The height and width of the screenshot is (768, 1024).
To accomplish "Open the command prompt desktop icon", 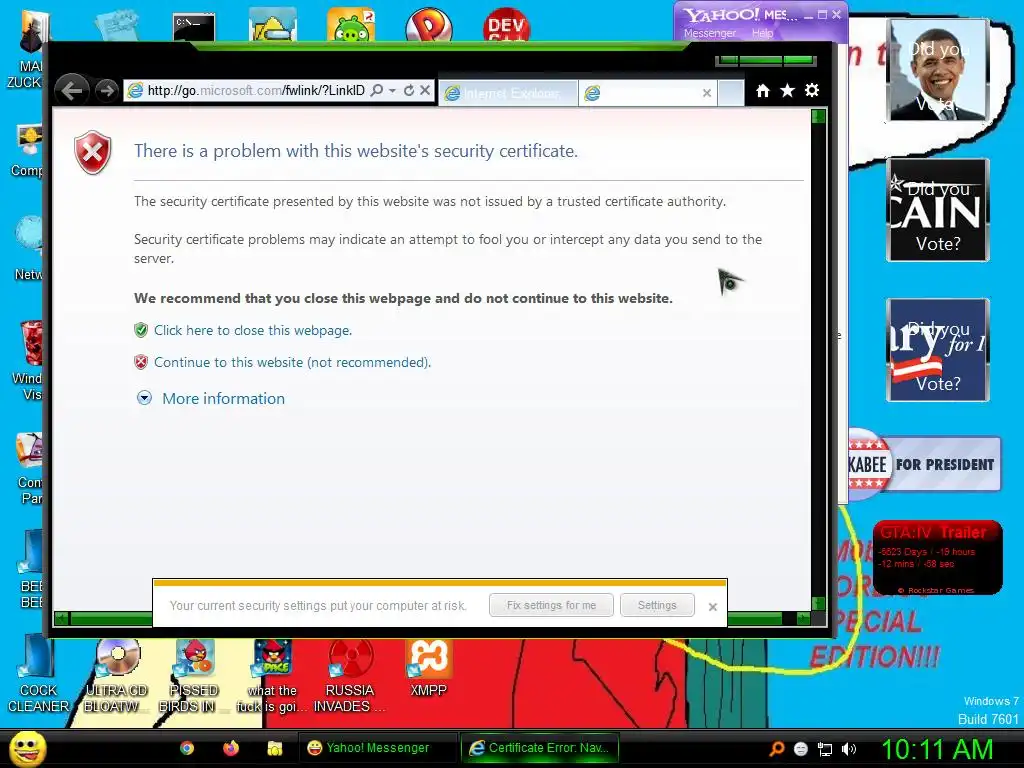I will coord(194,27).
